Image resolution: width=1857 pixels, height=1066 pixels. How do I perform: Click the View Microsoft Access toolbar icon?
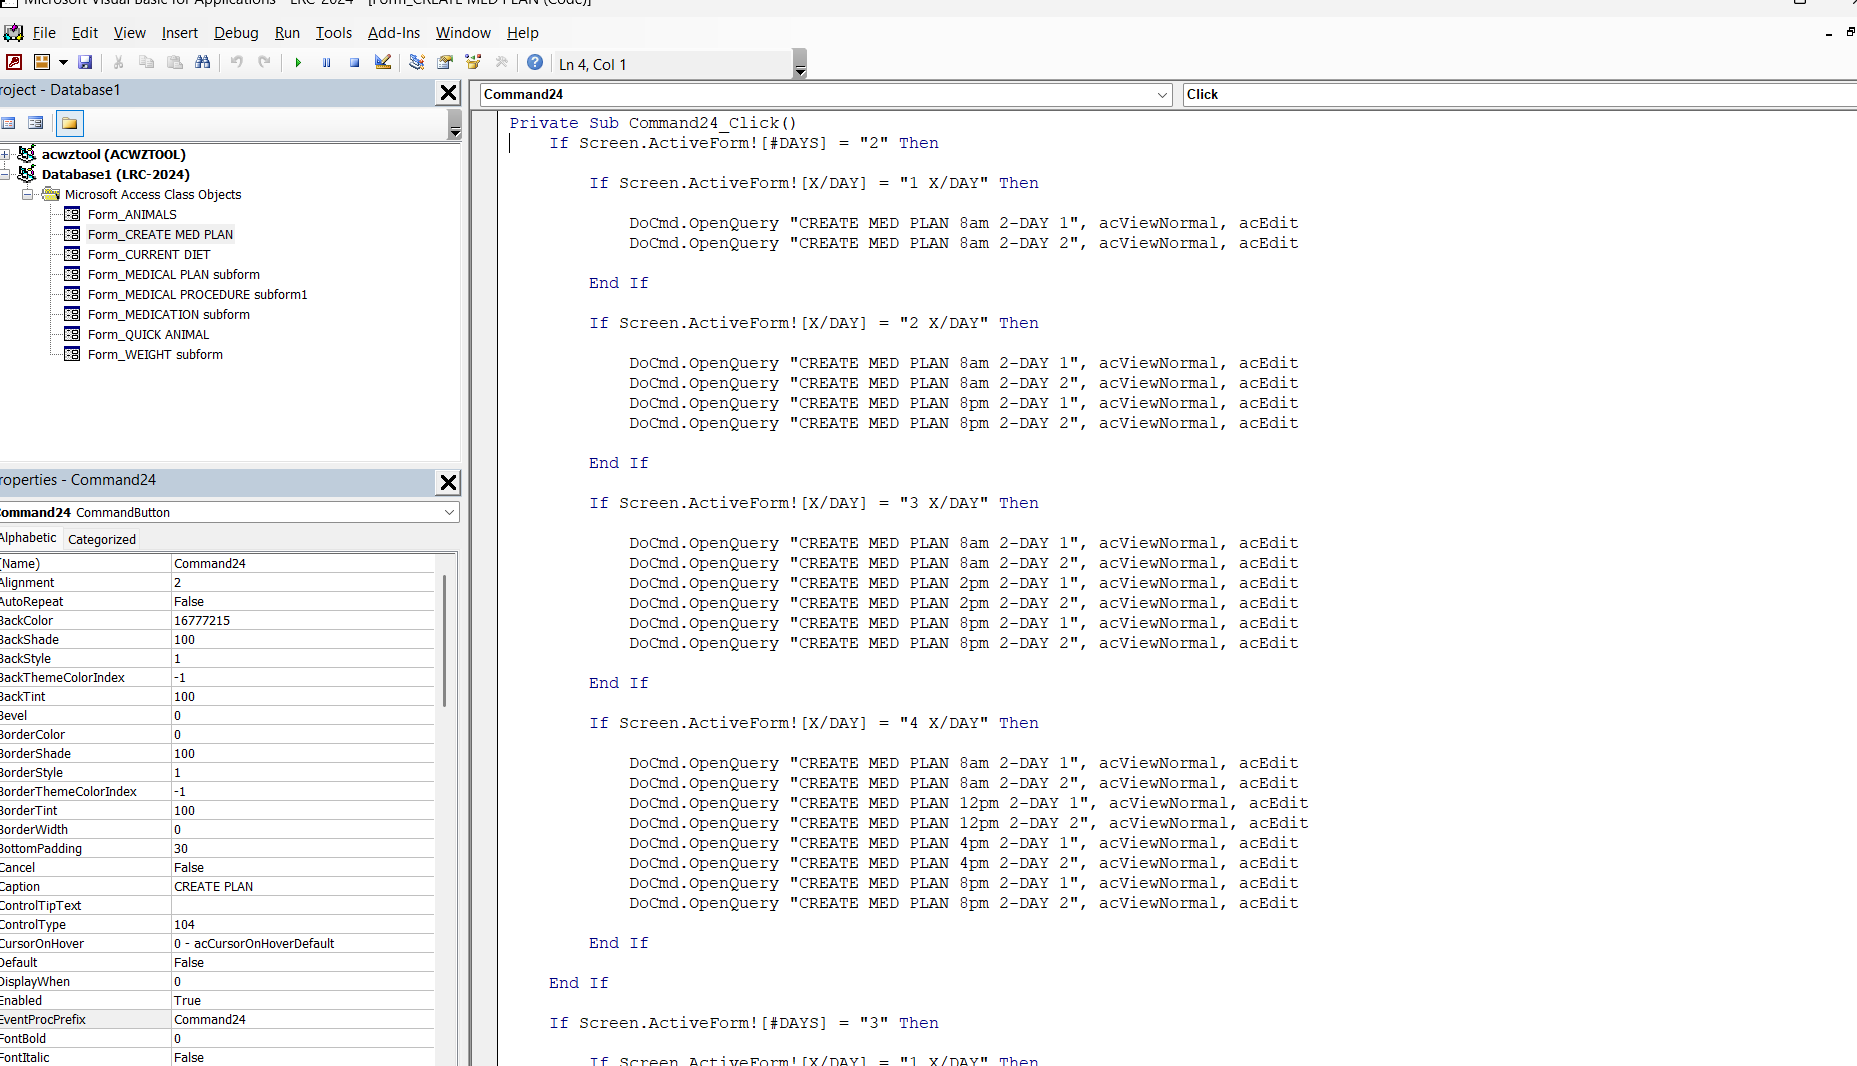click(14, 63)
